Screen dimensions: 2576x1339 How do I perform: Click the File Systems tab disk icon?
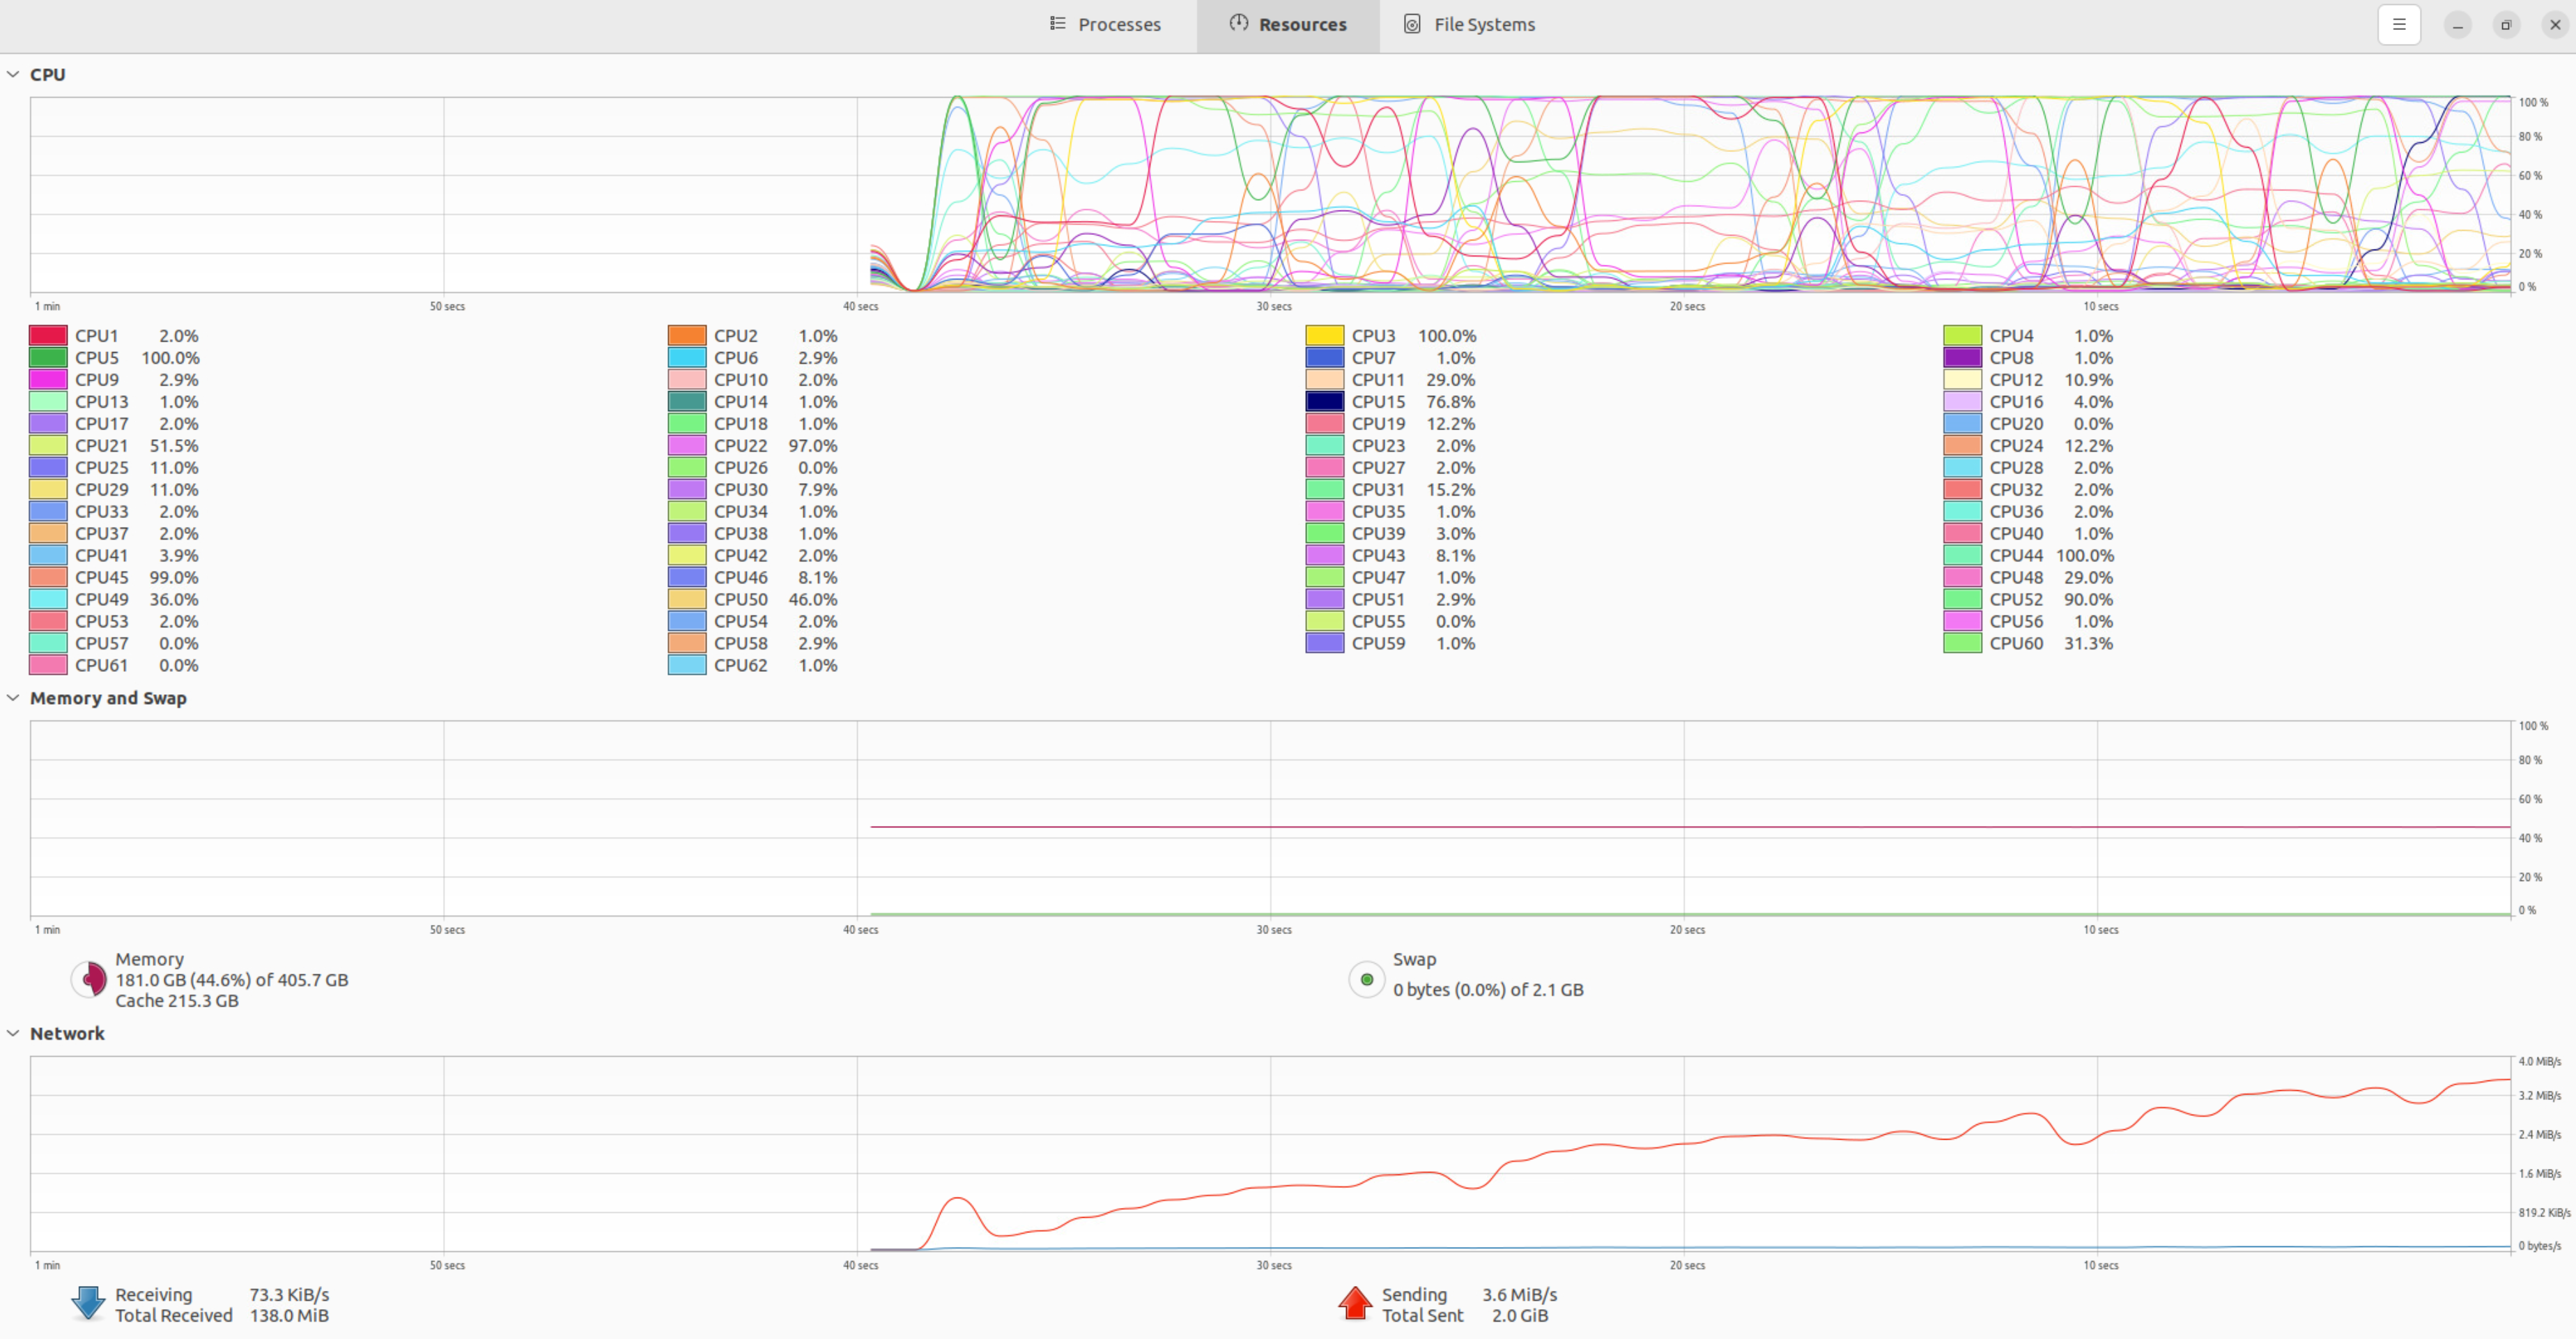pos(1411,24)
